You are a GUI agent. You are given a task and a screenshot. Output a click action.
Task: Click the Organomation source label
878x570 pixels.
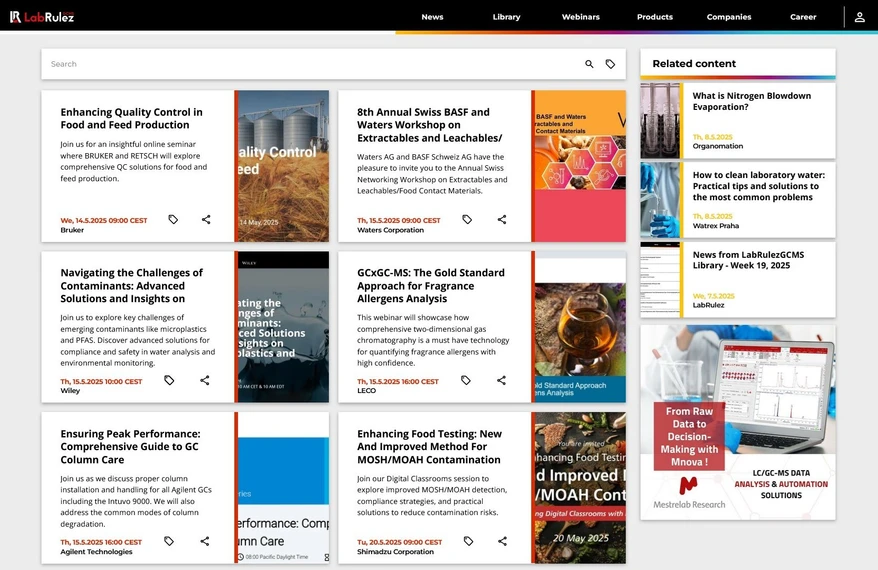(x=718, y=146)
